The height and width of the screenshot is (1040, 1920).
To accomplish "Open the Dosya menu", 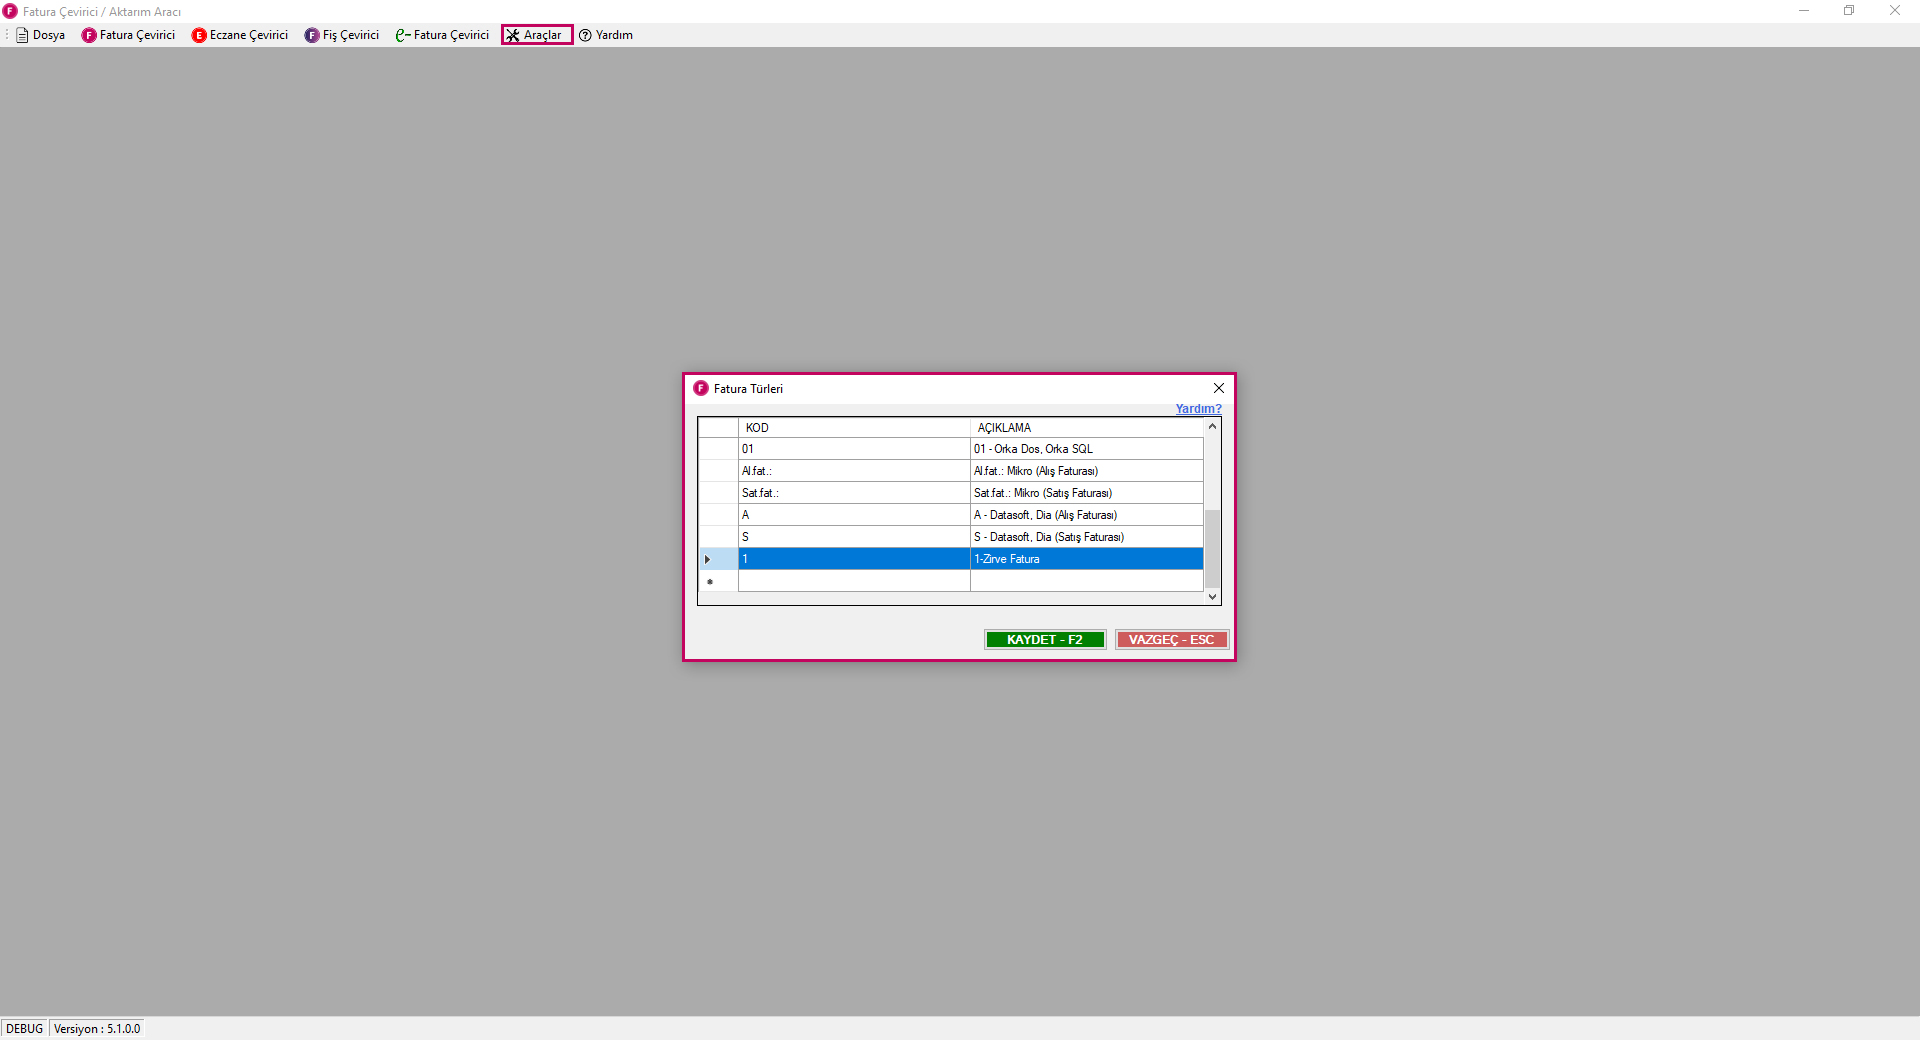I will (x=41, y=35).
